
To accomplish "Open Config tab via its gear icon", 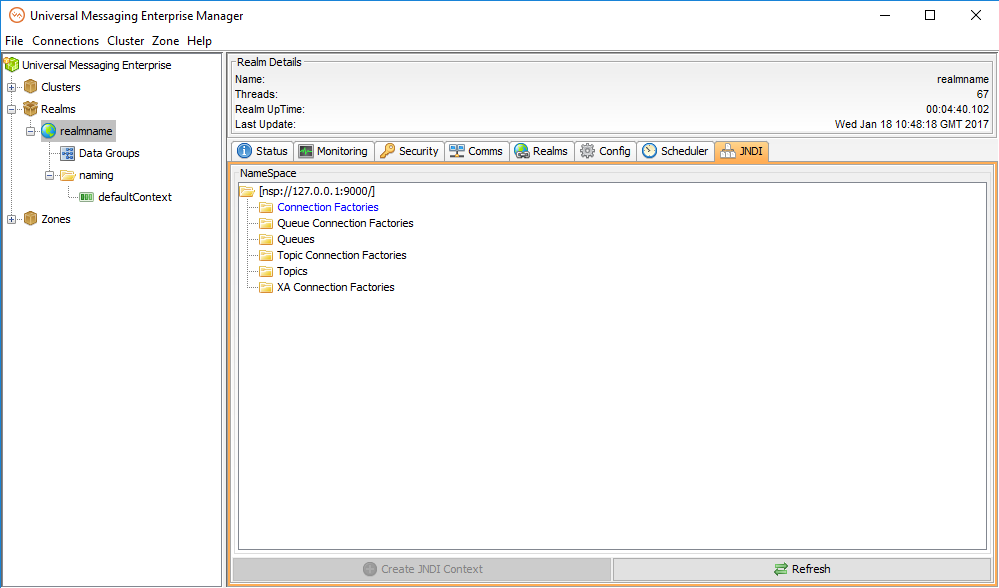I will (x=587, y=151).
